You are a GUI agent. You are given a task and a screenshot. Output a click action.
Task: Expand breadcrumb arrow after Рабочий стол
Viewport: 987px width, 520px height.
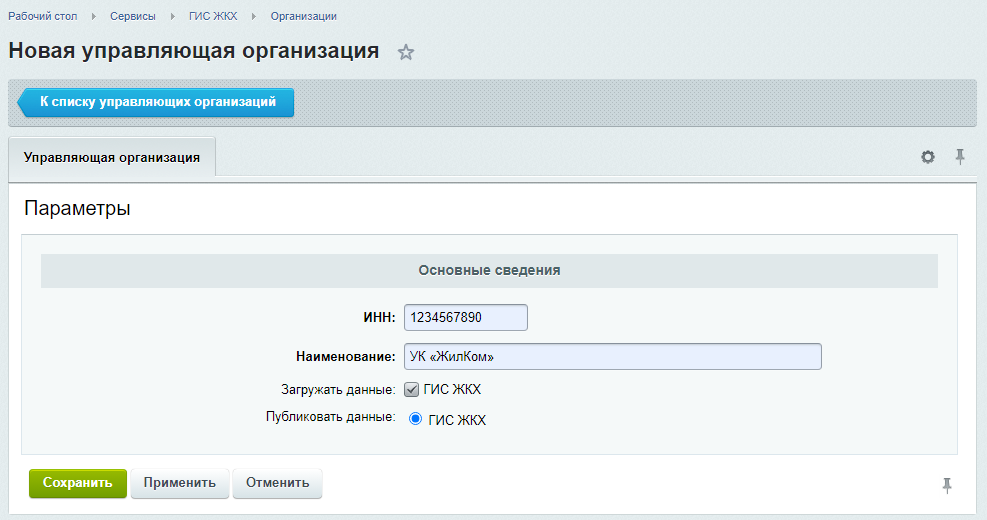pyautogui.click(x=94, y=17)
